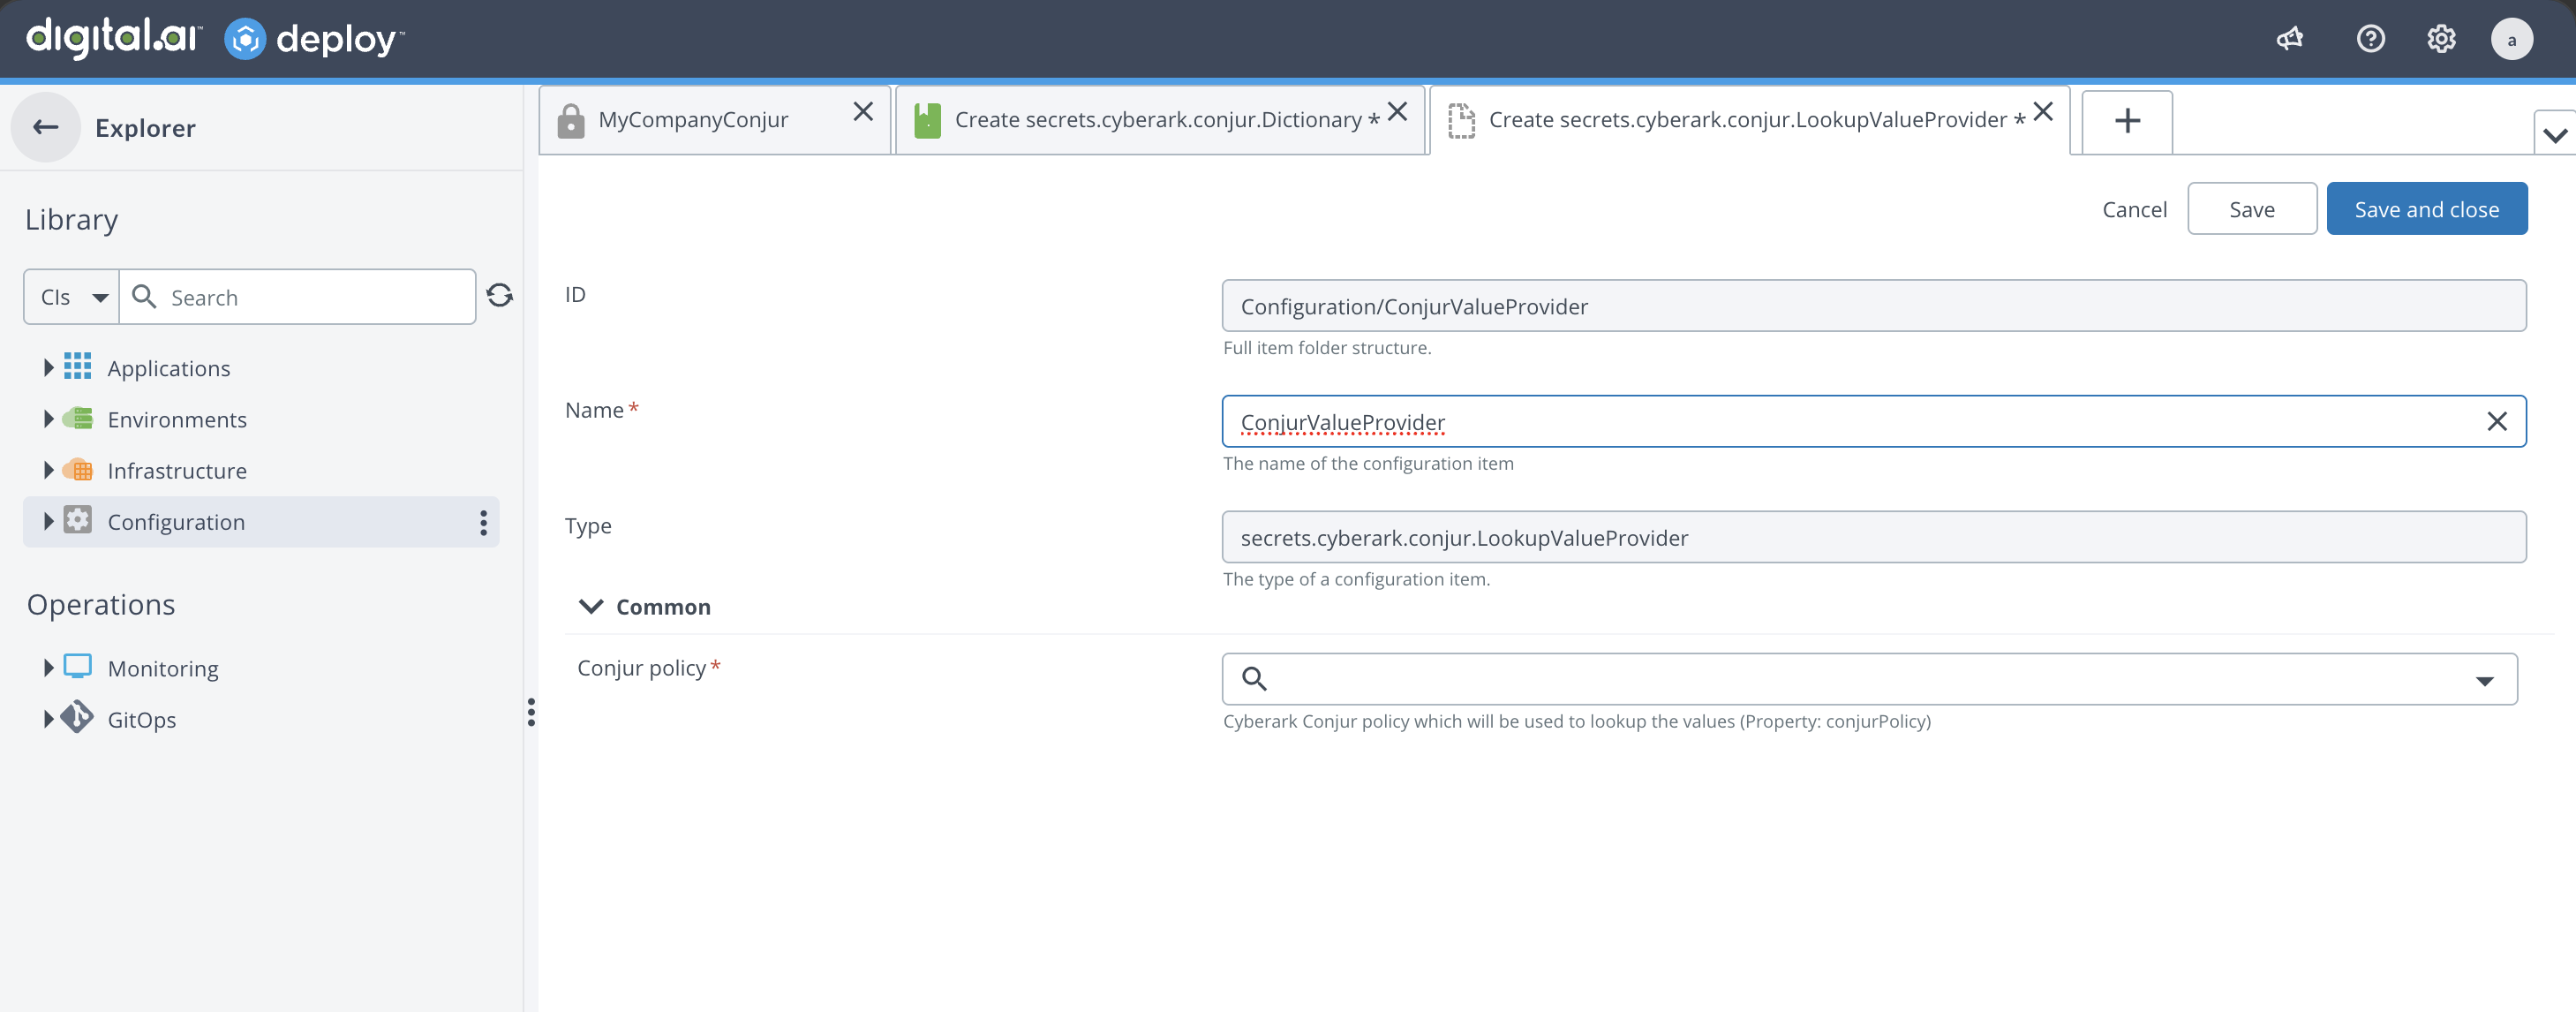This screenshot has width=2576, height=1012.
Task: Select Monitoring under Operations
Action: pos(163,668)
